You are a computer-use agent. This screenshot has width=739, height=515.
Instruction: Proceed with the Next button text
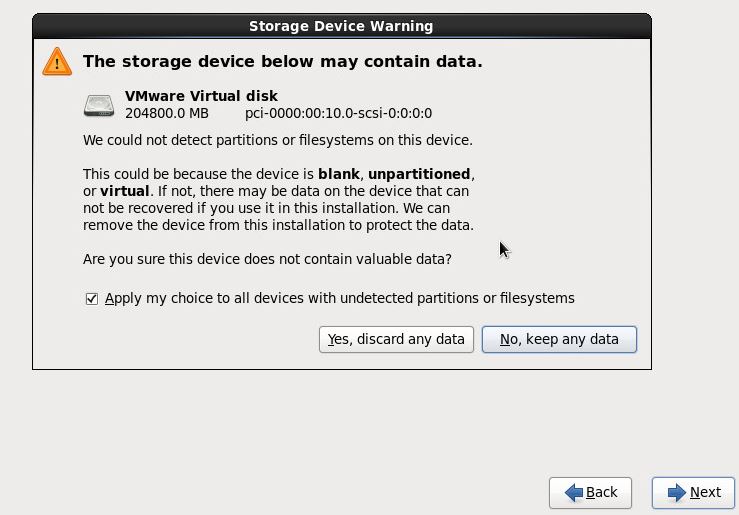point(705,492)
